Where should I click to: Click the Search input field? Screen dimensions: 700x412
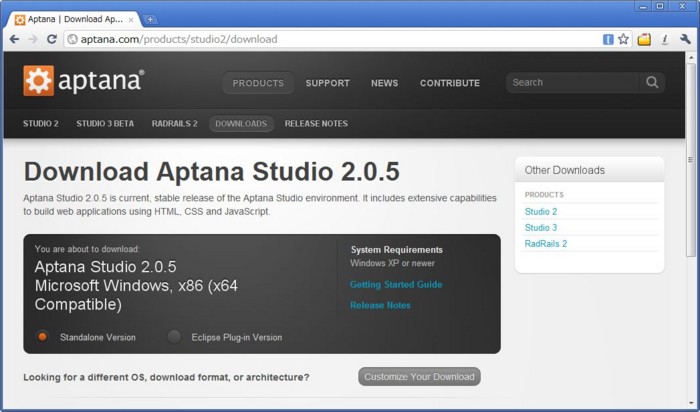tap(574, 83)
